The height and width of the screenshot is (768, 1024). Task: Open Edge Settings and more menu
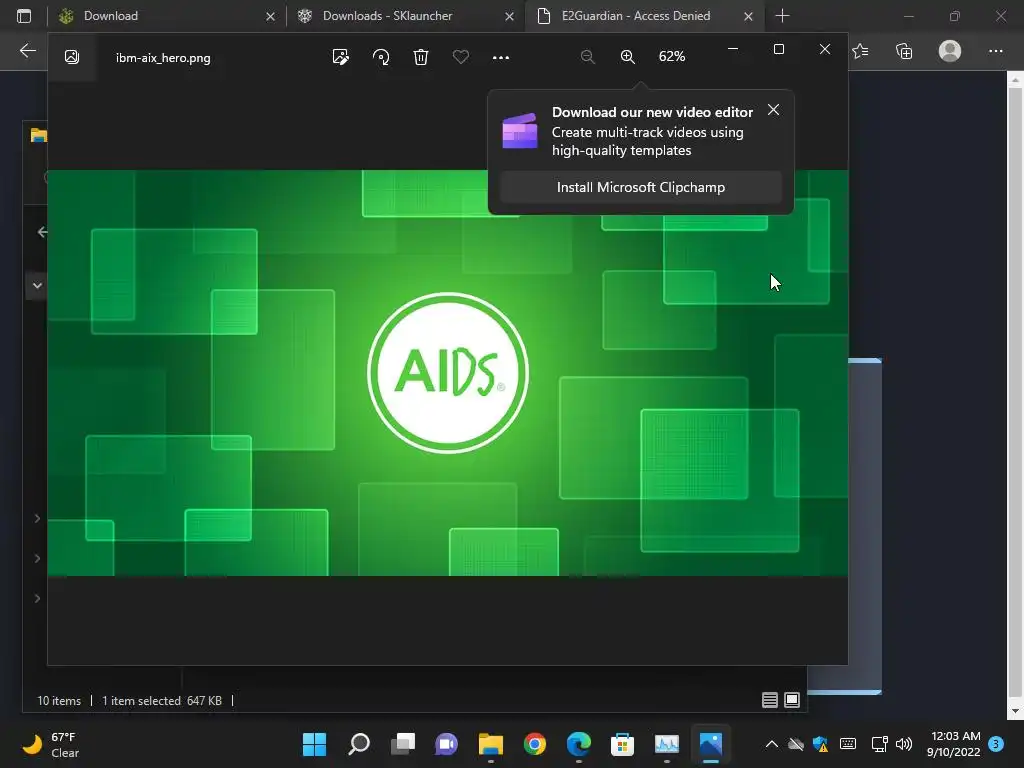pos(995,51)
